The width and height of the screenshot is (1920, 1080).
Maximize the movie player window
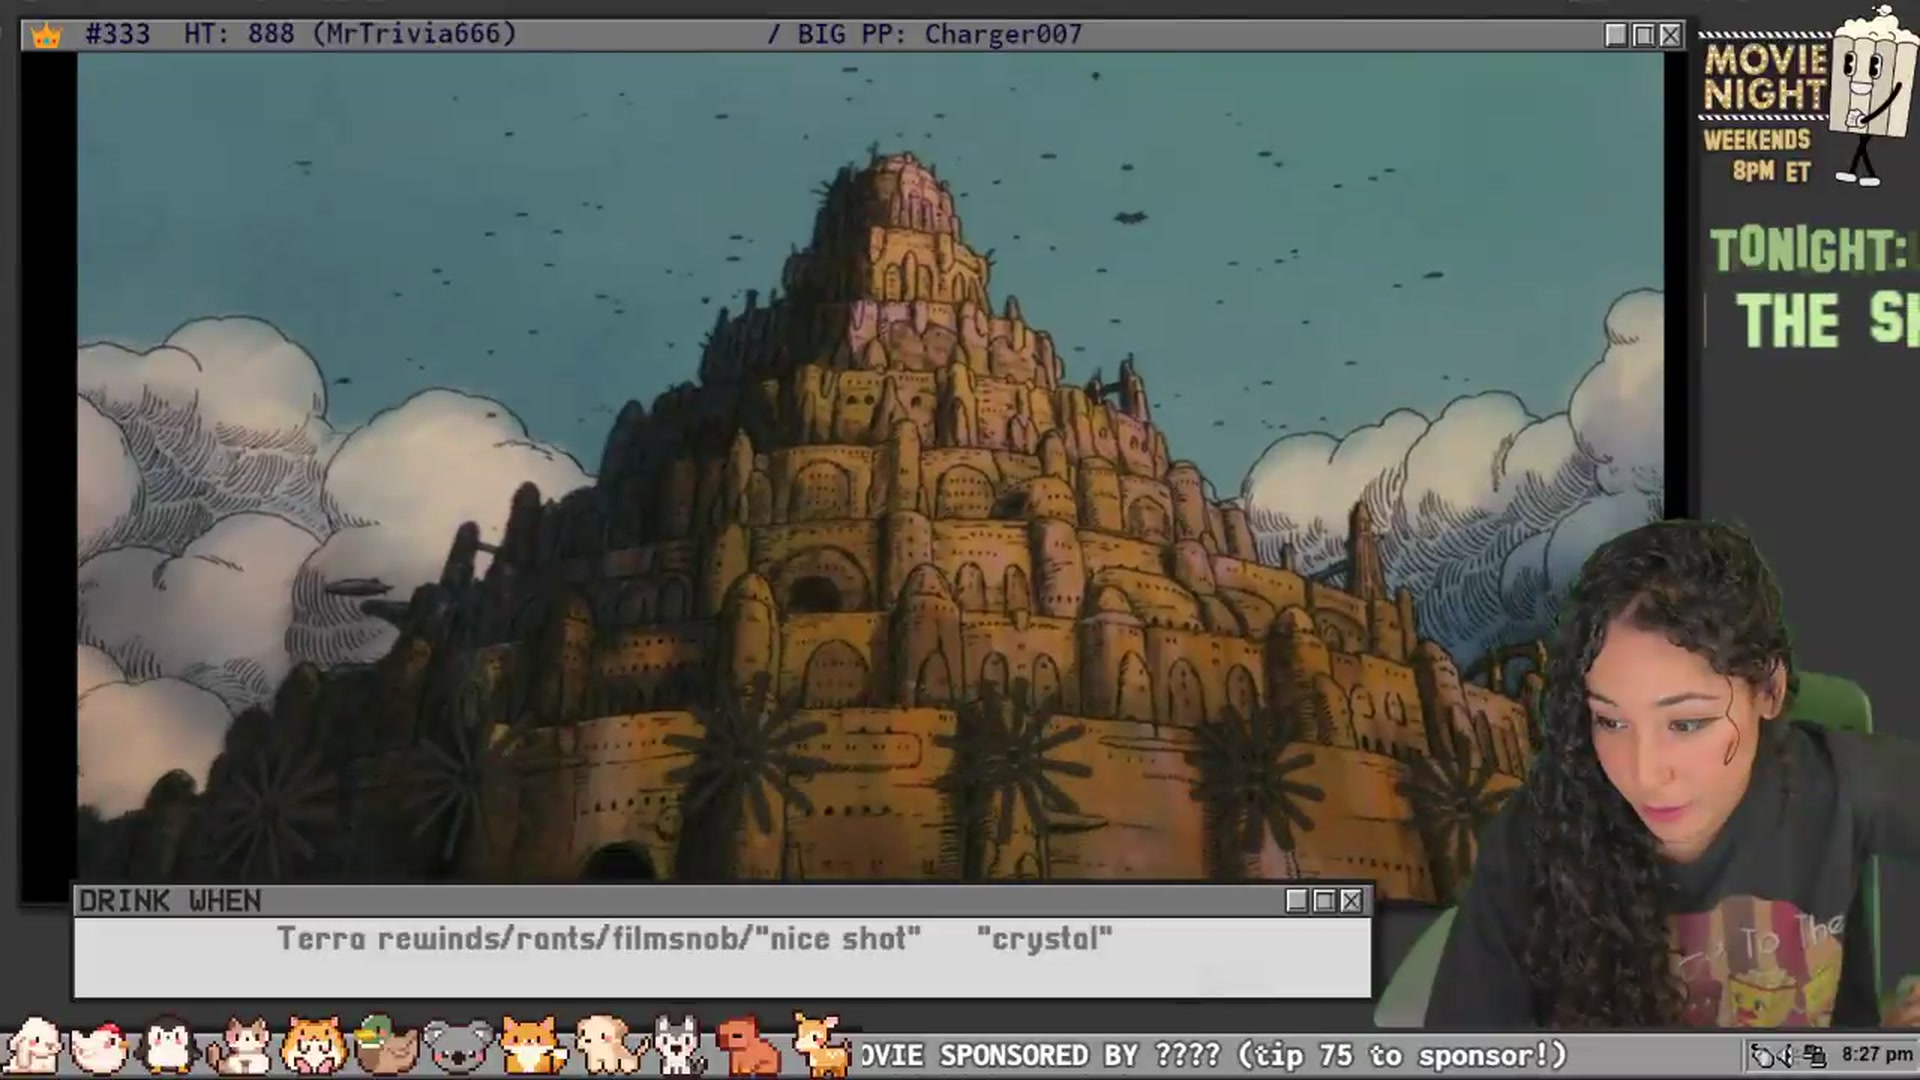tap(1643, 35)
